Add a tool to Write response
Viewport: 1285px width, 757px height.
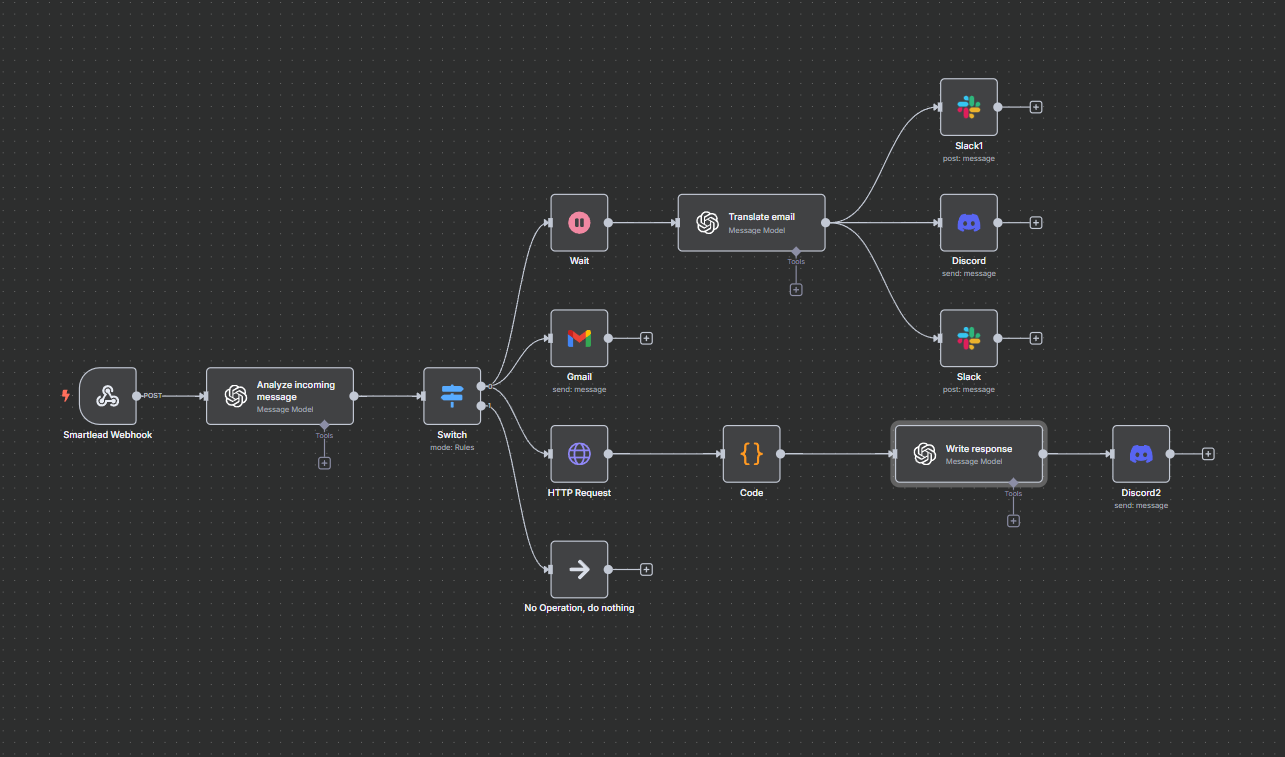(x=1013, y=521)
